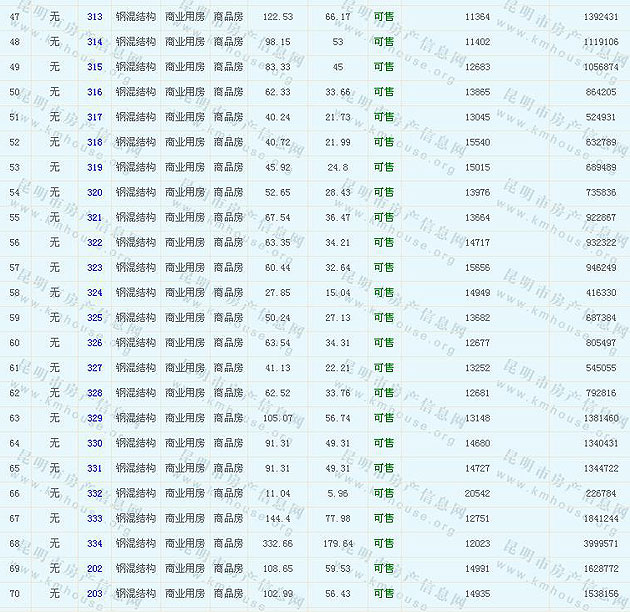The width and height of the screenshot is (630, 612).
Task: Select total price 3999571 cell
Action: tap(600, 543)
